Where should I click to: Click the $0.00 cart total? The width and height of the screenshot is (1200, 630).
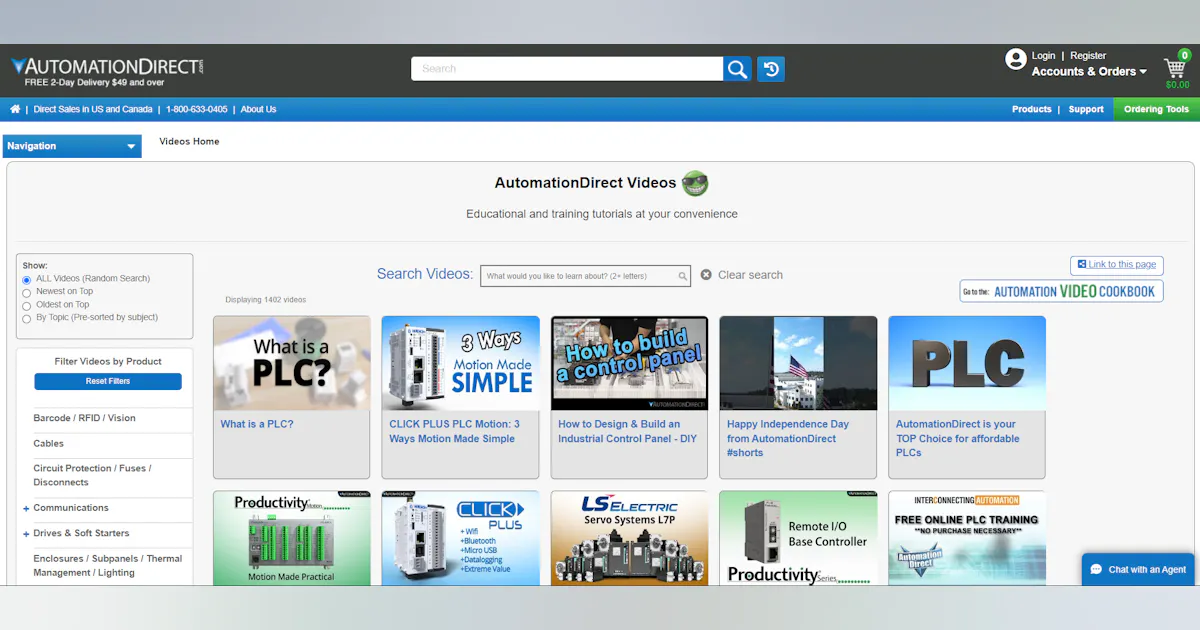(x=1177, y=85)
